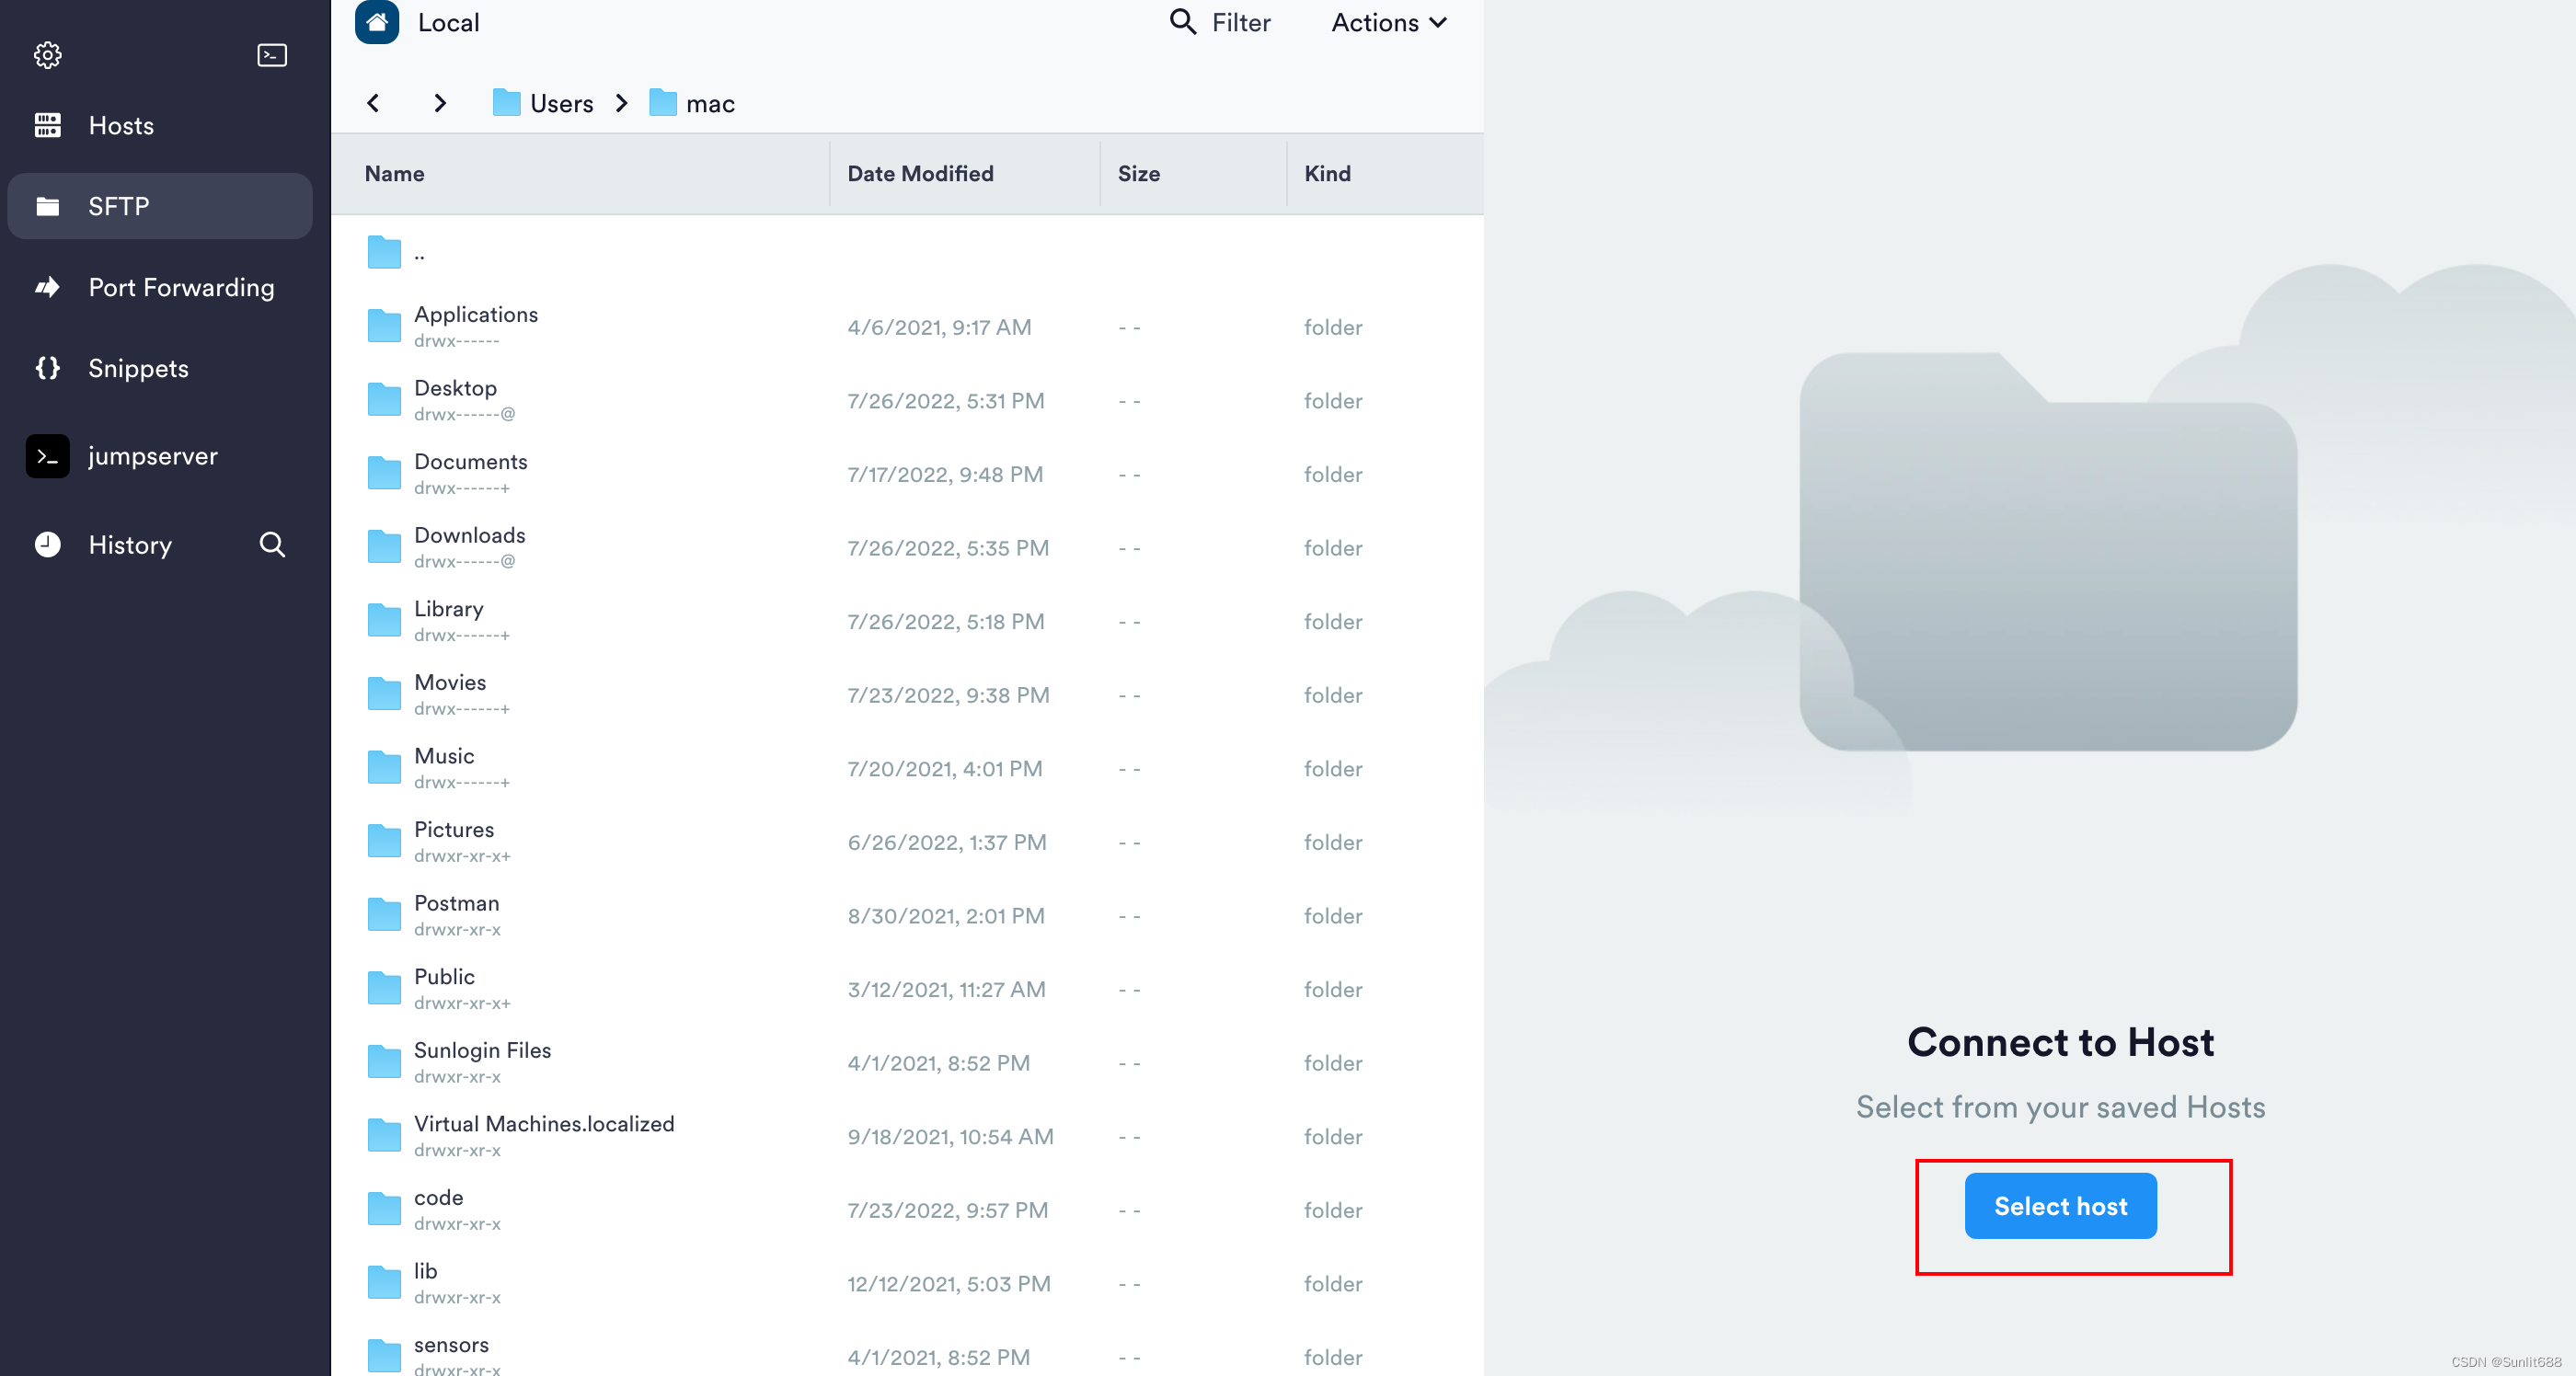2576x1376 pixels.
Task: Open the parent directory folder icon
Action: 384,253
